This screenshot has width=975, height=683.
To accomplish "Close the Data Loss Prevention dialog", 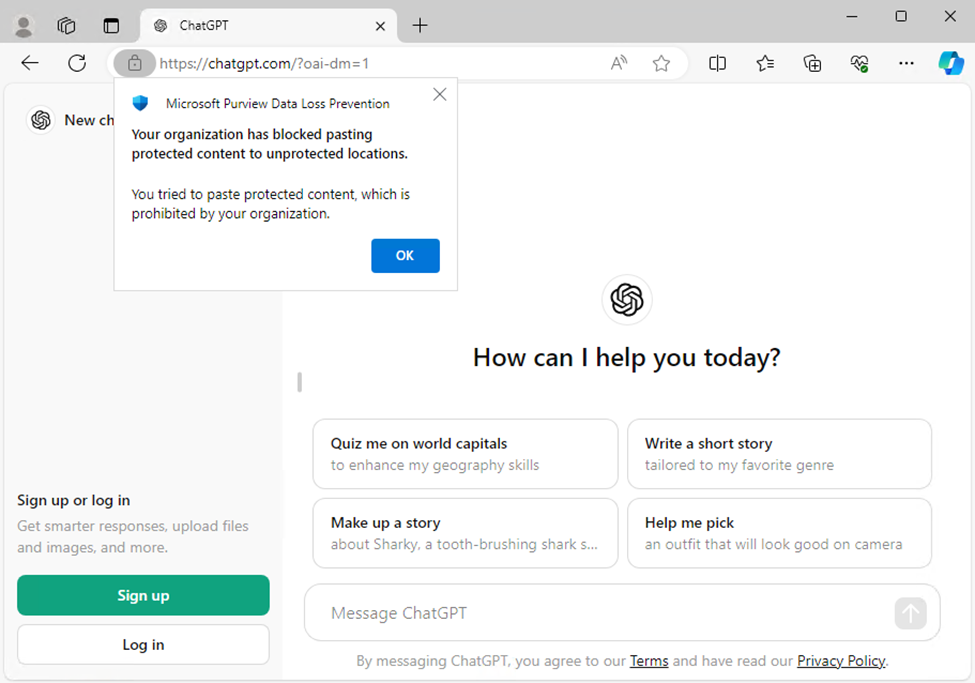I will pos(440,95).
